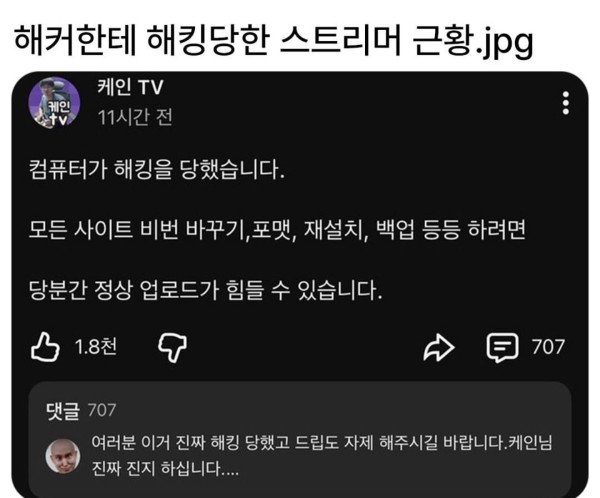This screenshot has width=600, height=498.
Task: Select the post line 컴퓨터가 해킹을 당했습니다
Action: tap(157, 169)
